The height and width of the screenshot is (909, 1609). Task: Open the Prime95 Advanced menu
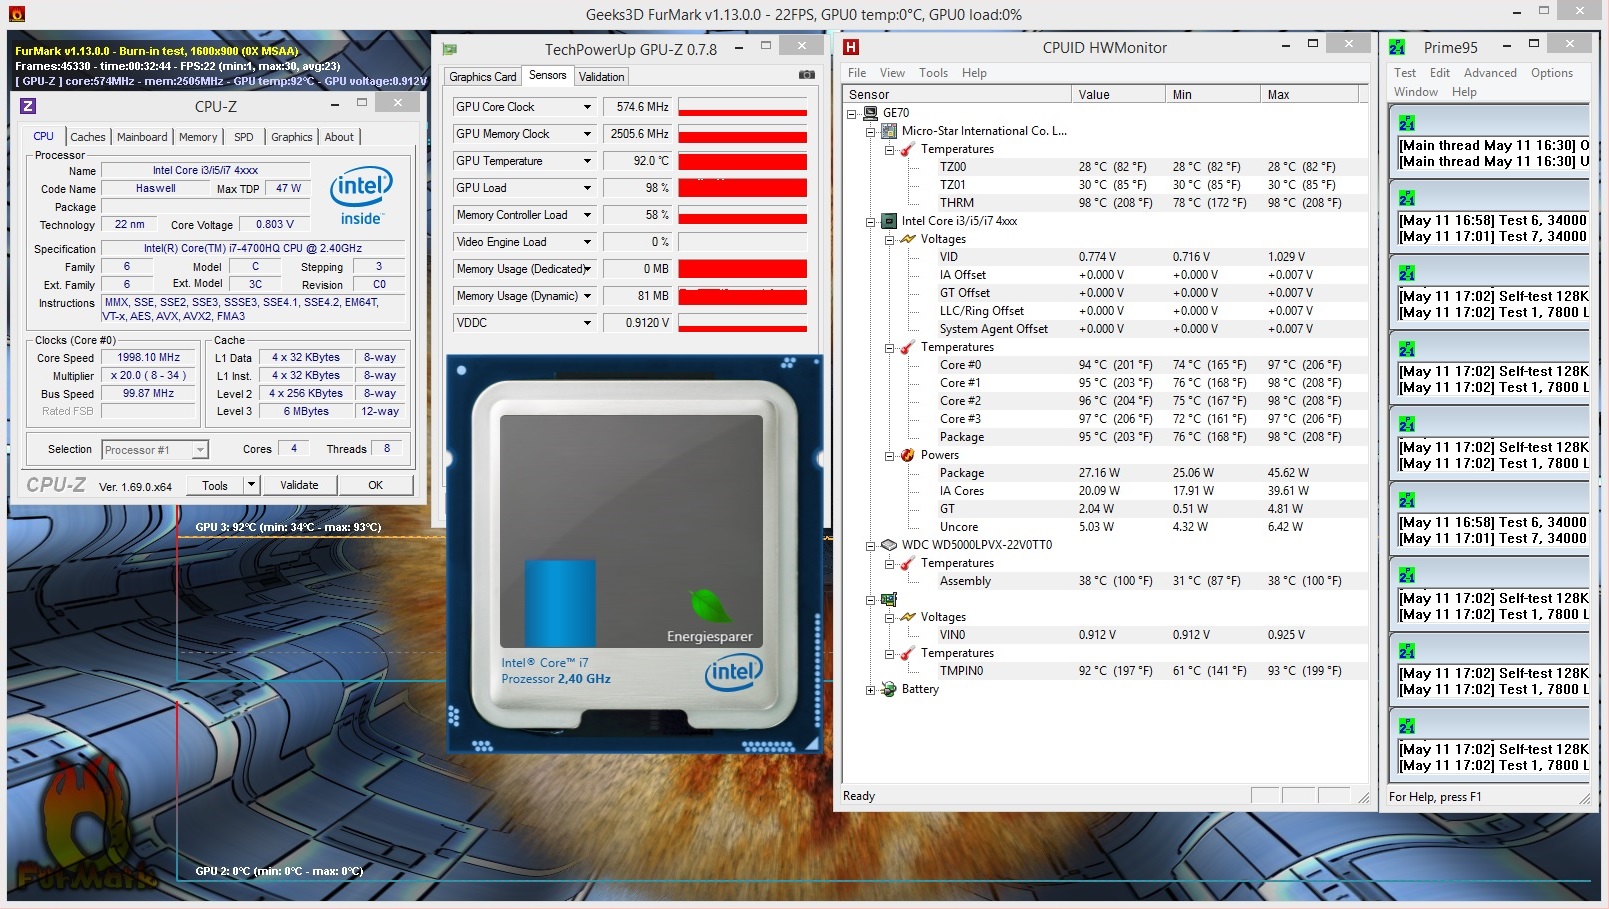tap(1490, 73)
